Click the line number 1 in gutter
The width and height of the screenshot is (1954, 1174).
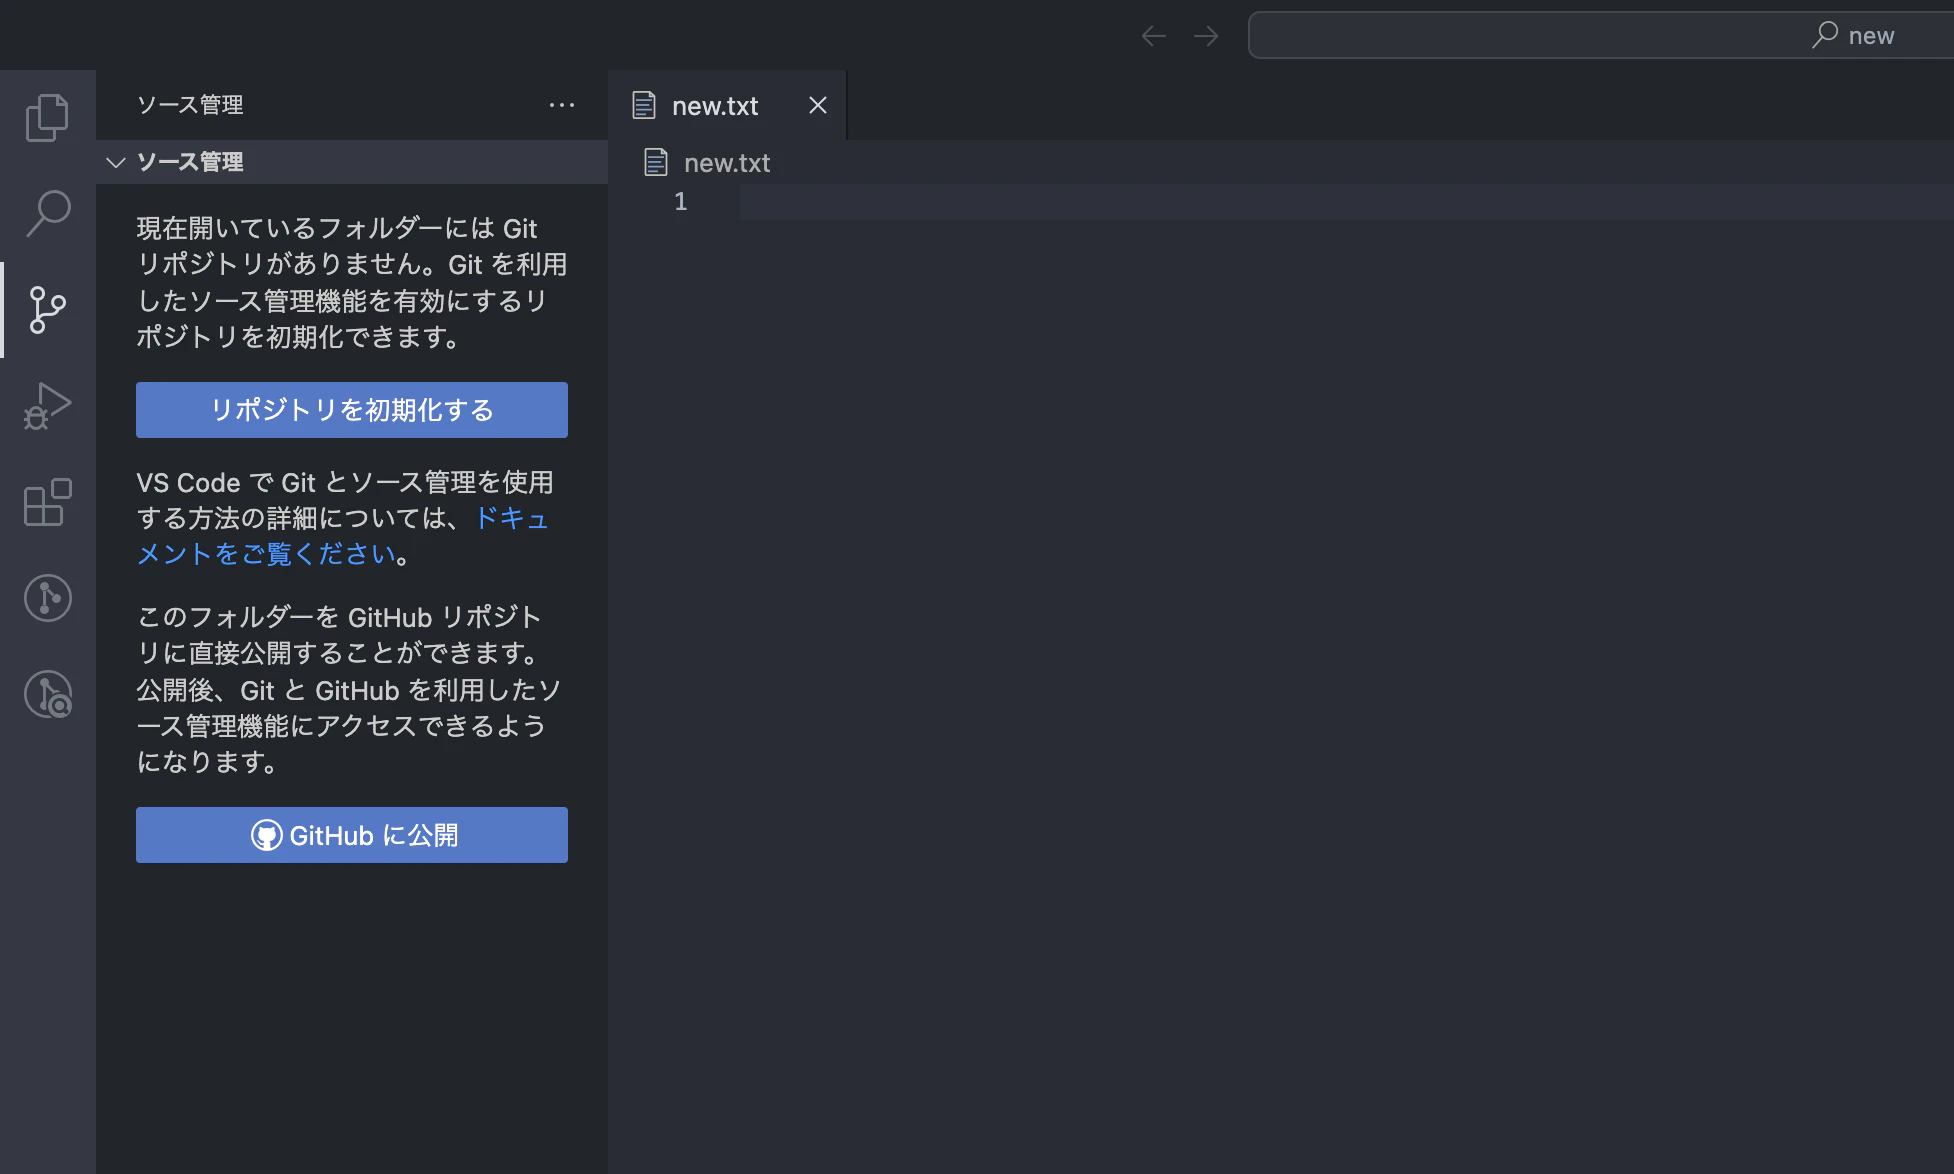(681, 202)
